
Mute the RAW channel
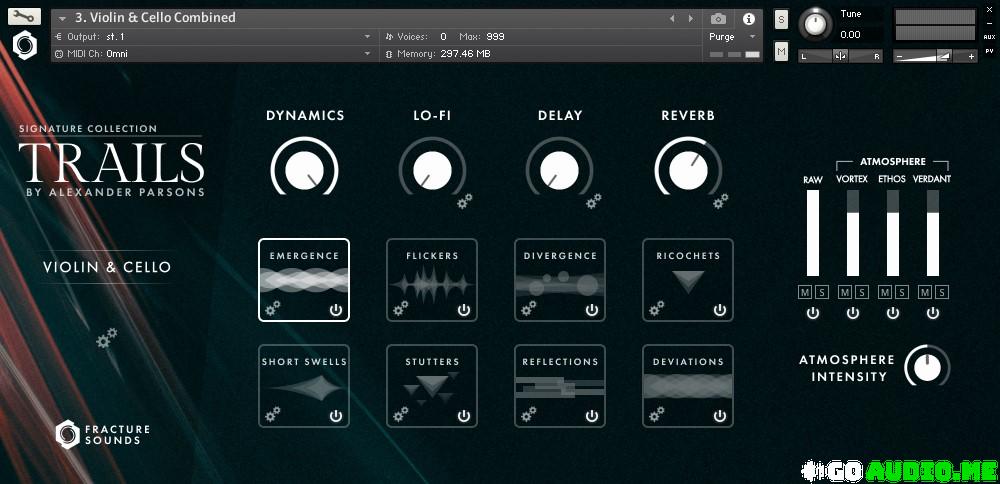(805, 292)
